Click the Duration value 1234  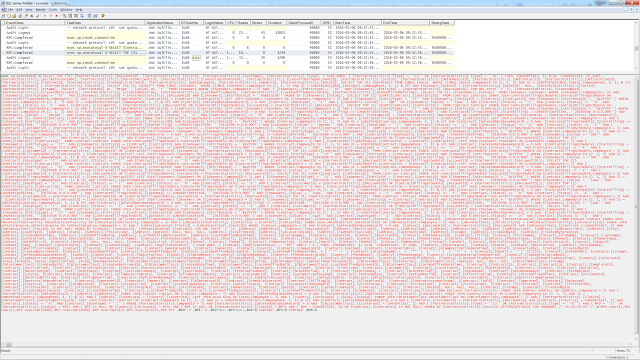[281, 53]
